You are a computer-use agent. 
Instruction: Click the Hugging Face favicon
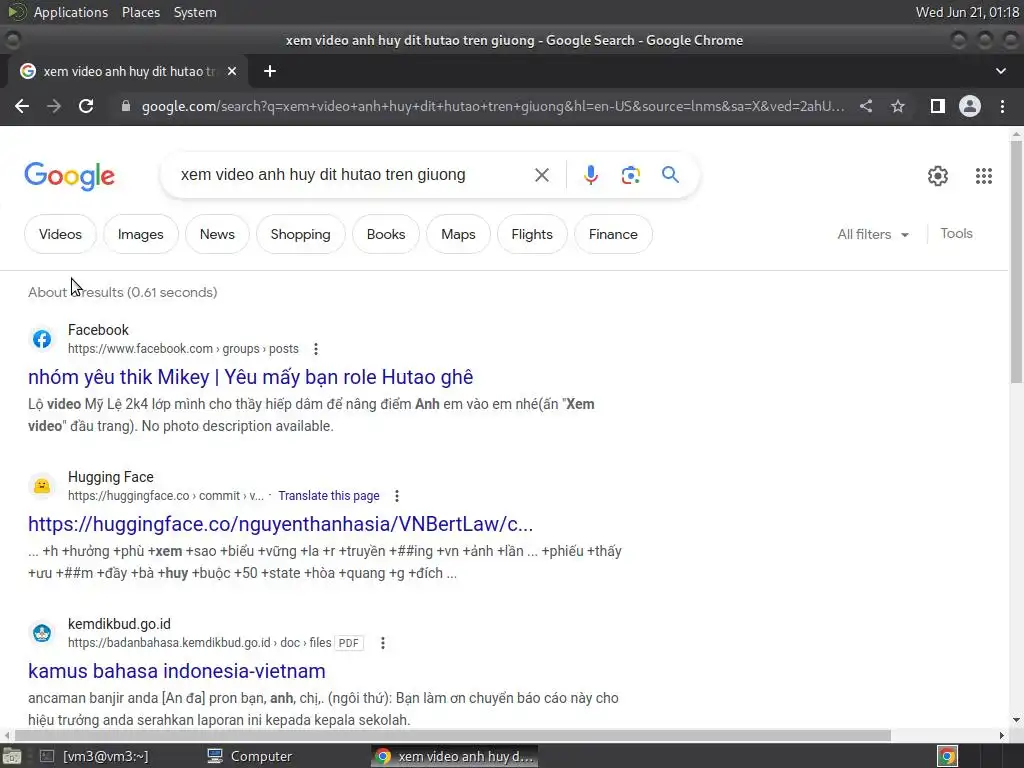click(x=42, y=486)
